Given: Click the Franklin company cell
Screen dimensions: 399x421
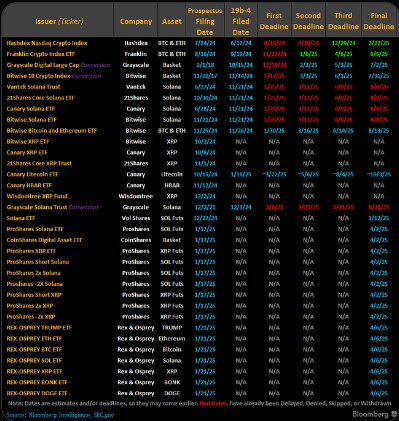Looking at the screenshot, I should (x=136, y=54).
